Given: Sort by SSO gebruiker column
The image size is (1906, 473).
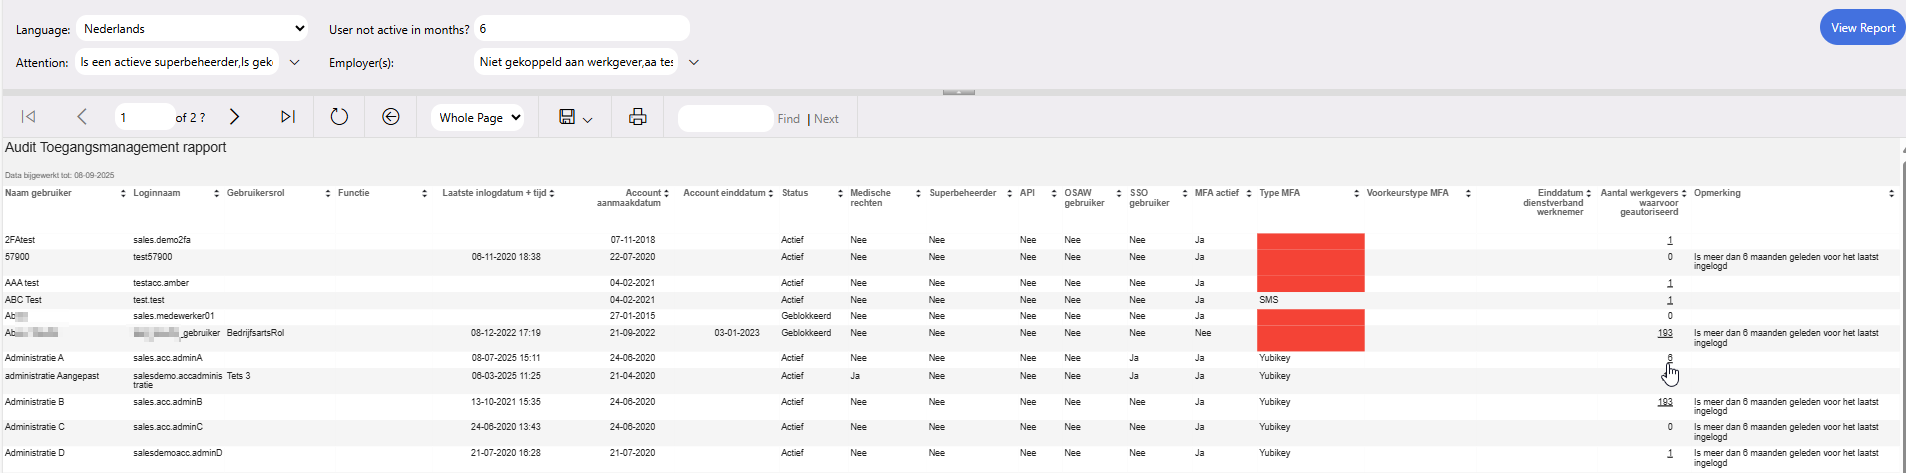Looking at the screenshot, I should click(1185, 193).
